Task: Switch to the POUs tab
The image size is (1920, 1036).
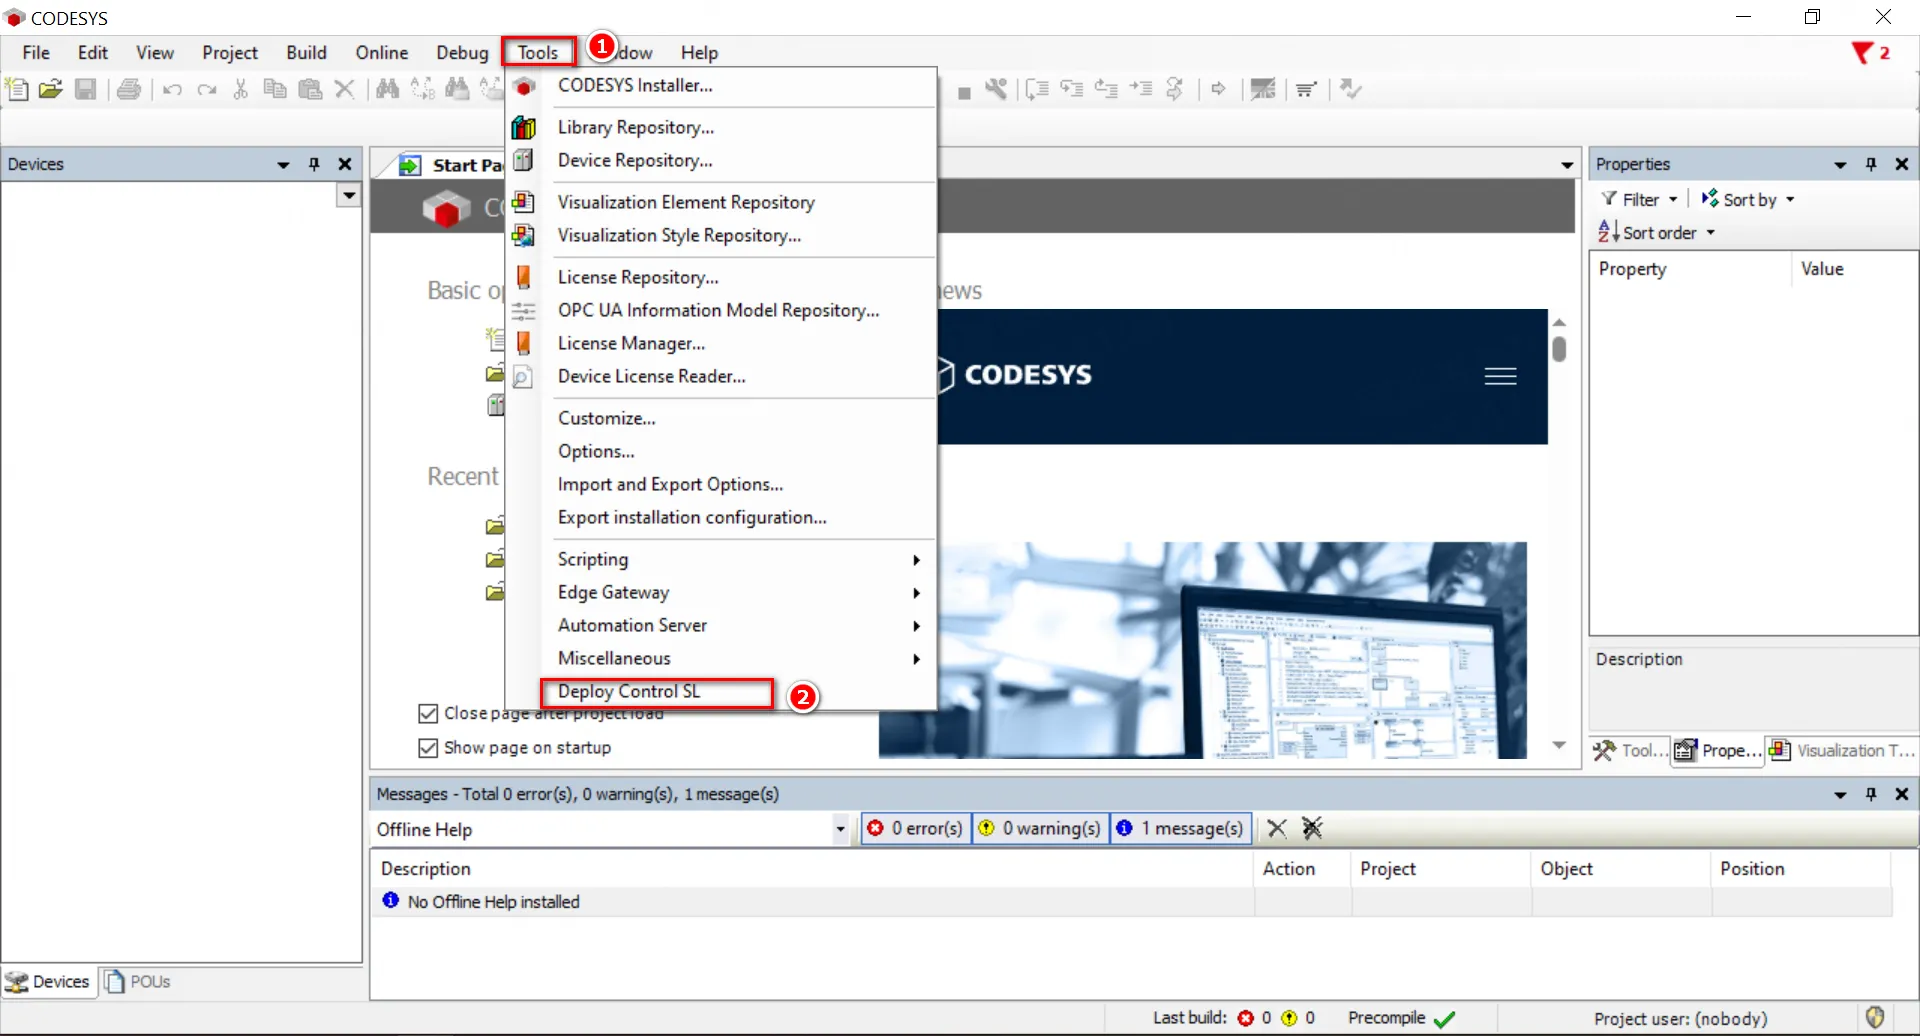Action: 139,982
